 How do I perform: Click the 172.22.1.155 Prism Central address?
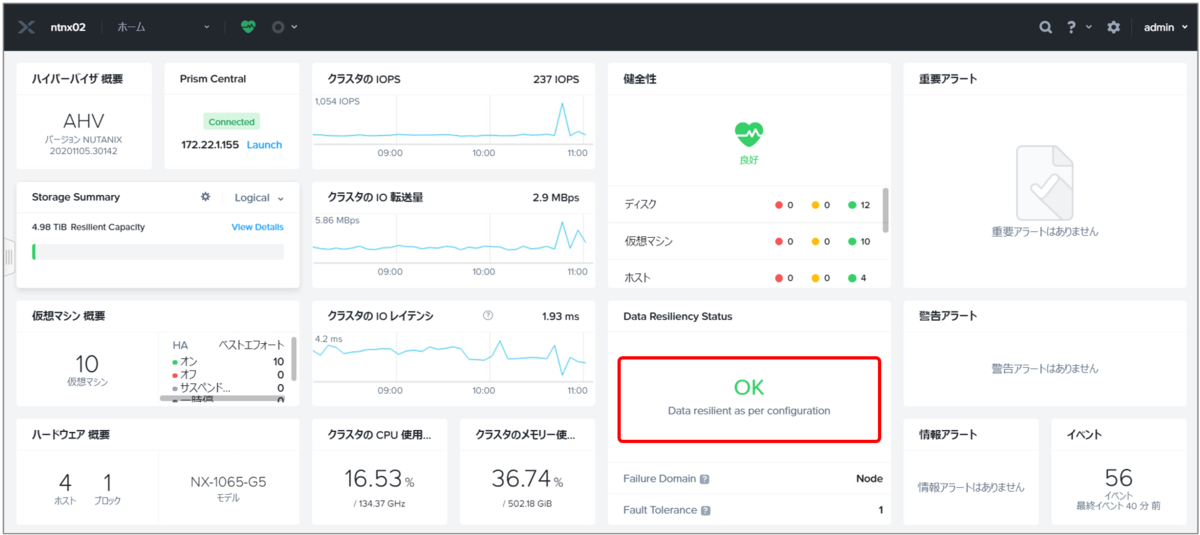pyautogui.click(x=211, y=145)
